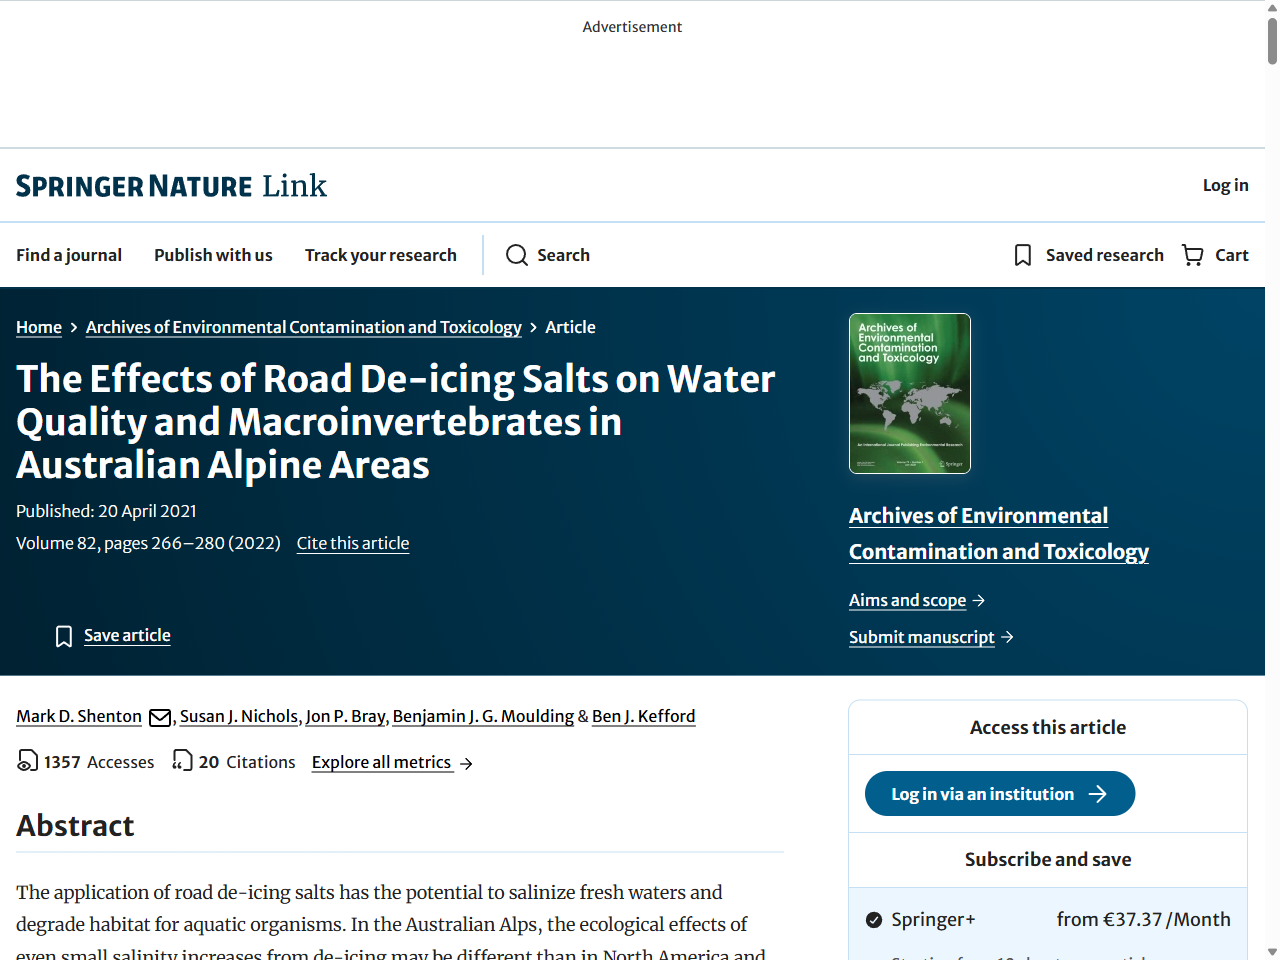Click the envelope icon after Mark D. Shenton
This screenshot has width=1280, height=960.
pos(160,717)
